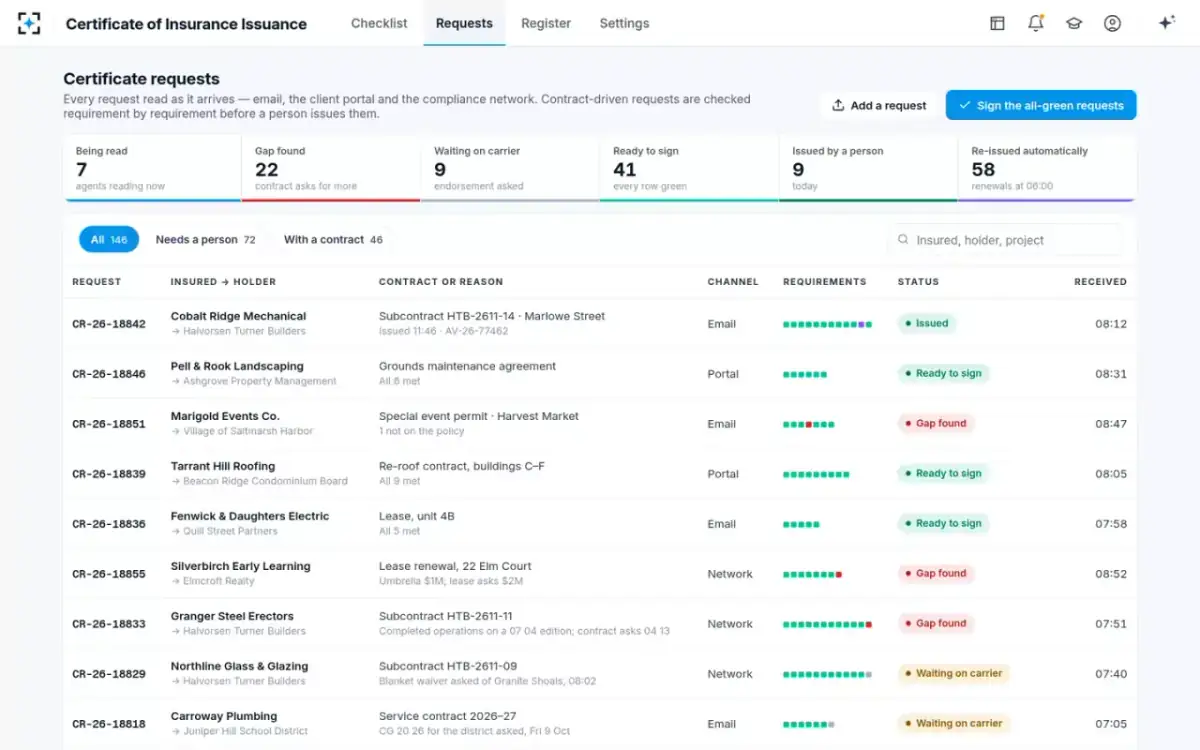The height and width of the screenshot is (750, 1200).
Task: Focus the Insured, holder, project search field
Action: [x=1005, y=240]
